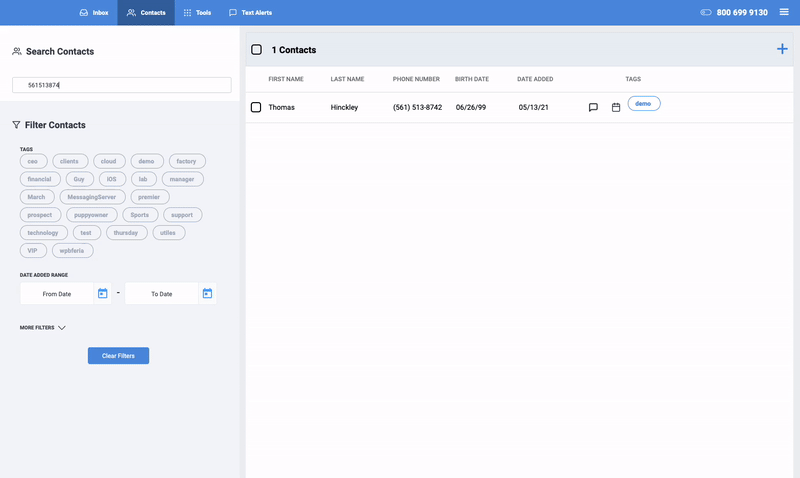Expand More Filters
Image resolution: width=800 pixels, height=478 pixels.
tap(43, 328)
